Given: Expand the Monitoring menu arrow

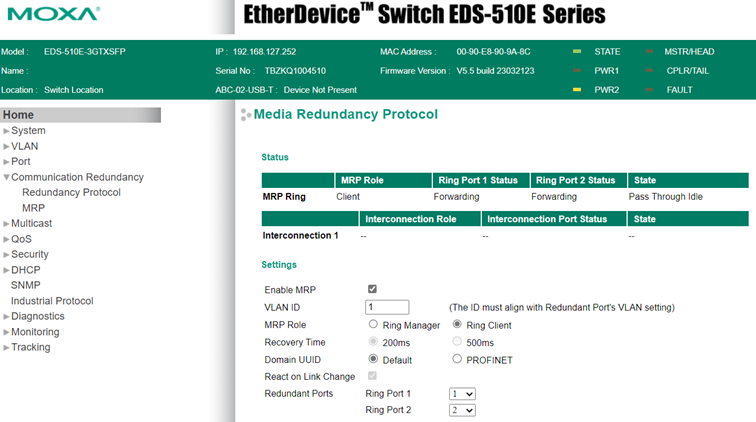Looking at the screenshot, I should [6, 332].
